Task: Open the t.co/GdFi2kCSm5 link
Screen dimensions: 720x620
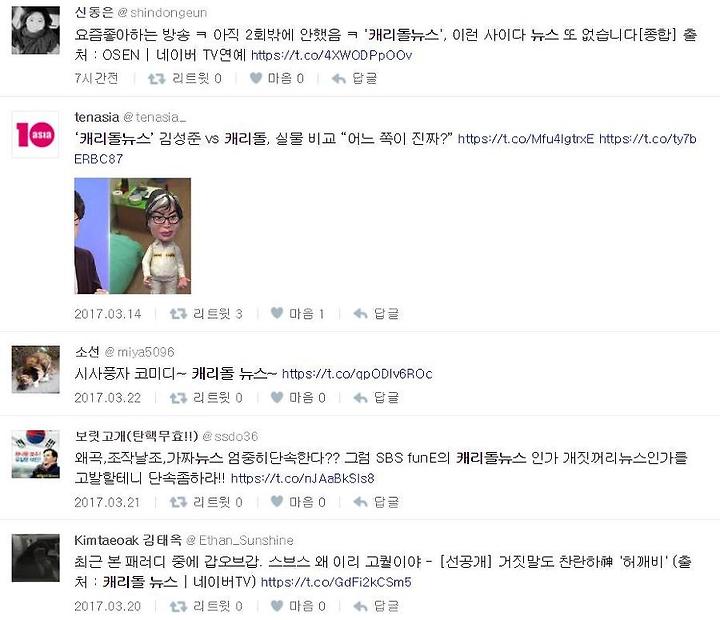Action: 336,582
